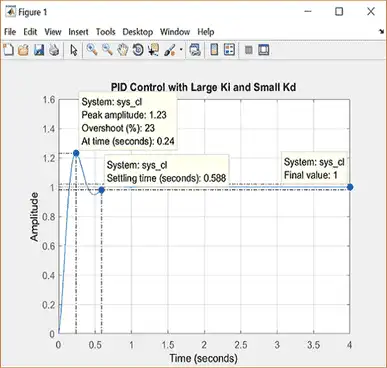Image resolution: width=387 pixels, height=368 pixels.
Task: Click the Time (seconds) x-axis label
Action: (203, 358)
